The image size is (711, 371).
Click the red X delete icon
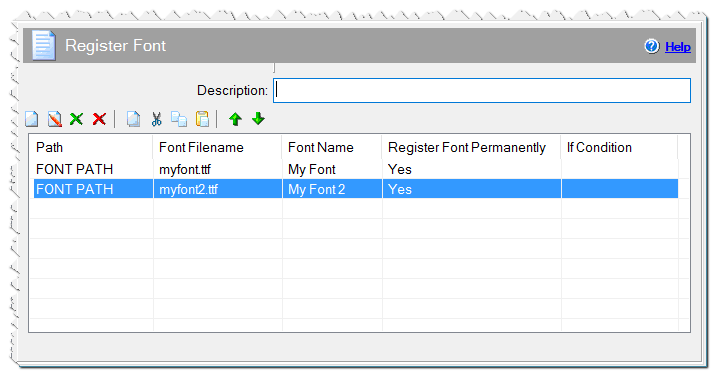coord(99,119)
